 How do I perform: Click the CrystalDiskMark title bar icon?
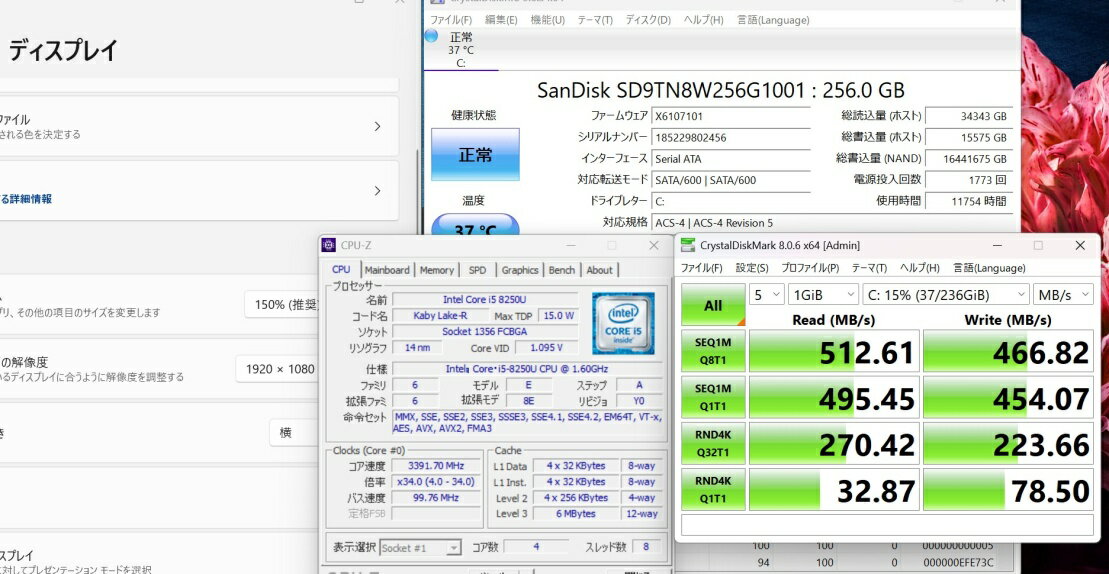687,245
